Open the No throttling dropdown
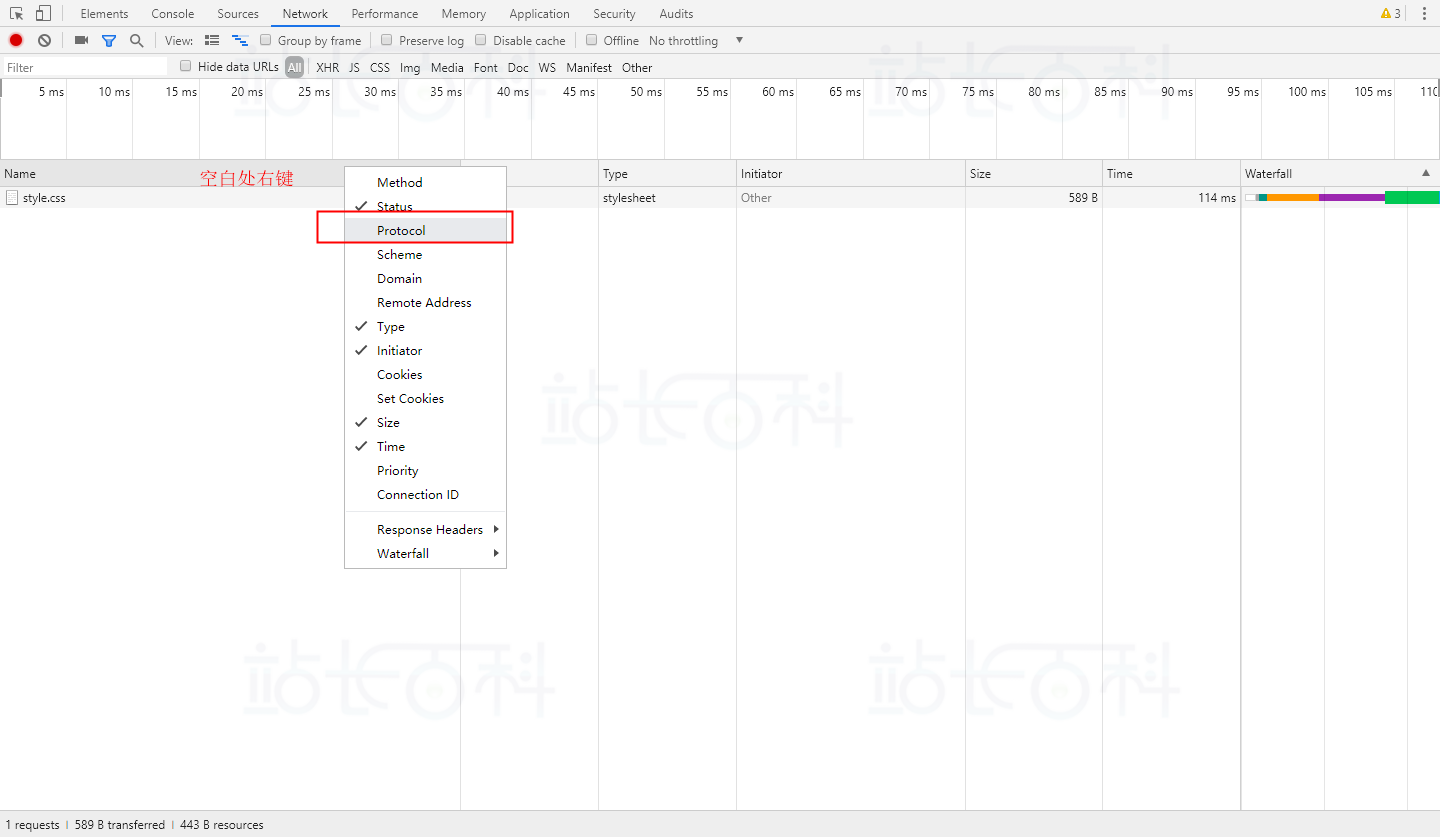This screenshot has width=1440, height=837. coord(696,41)
